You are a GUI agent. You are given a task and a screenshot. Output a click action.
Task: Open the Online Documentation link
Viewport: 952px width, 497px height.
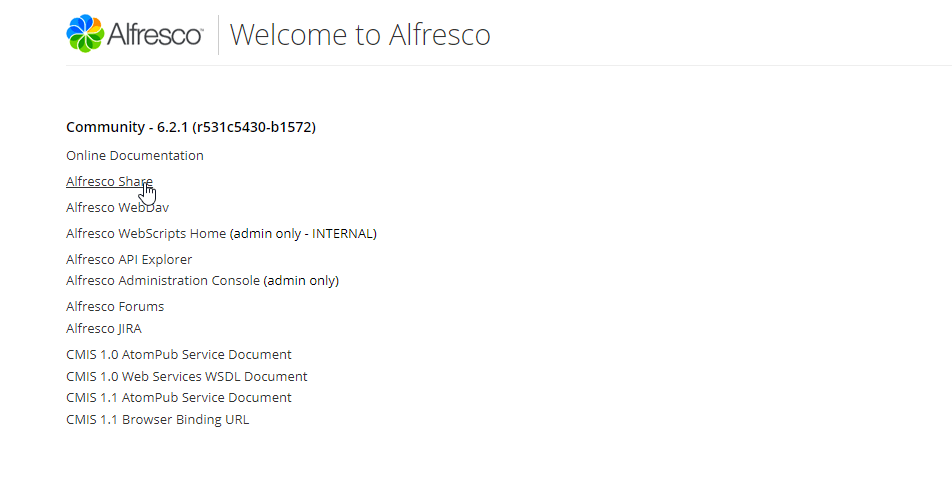[134, 155]
